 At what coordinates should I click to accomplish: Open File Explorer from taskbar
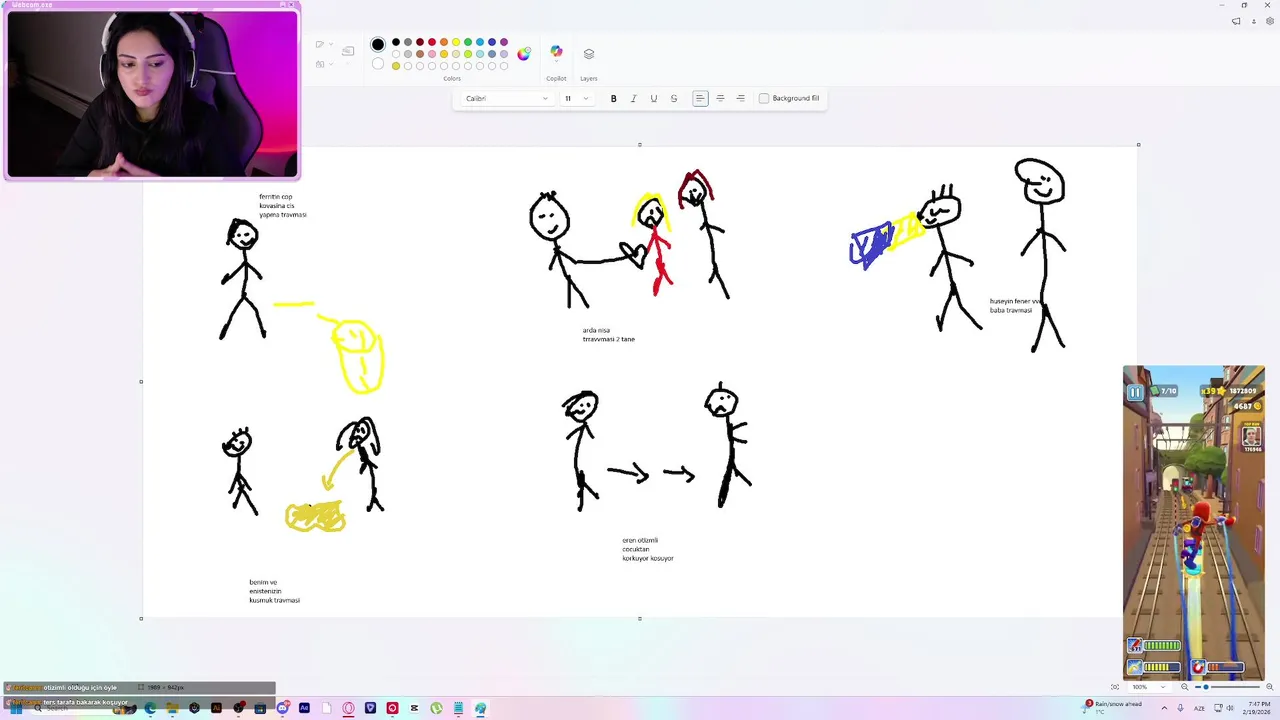click(x=172, y=708)
